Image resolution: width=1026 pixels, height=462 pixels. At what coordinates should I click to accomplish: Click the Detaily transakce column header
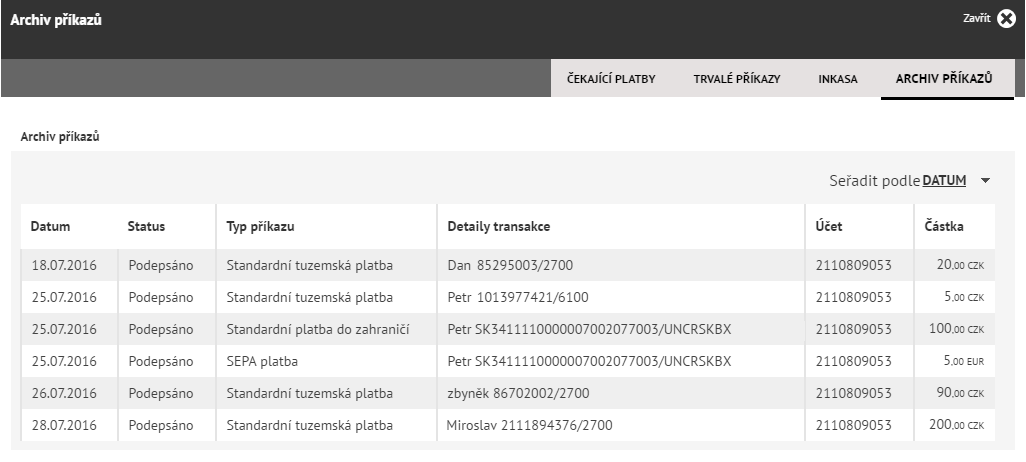point(499,226)
